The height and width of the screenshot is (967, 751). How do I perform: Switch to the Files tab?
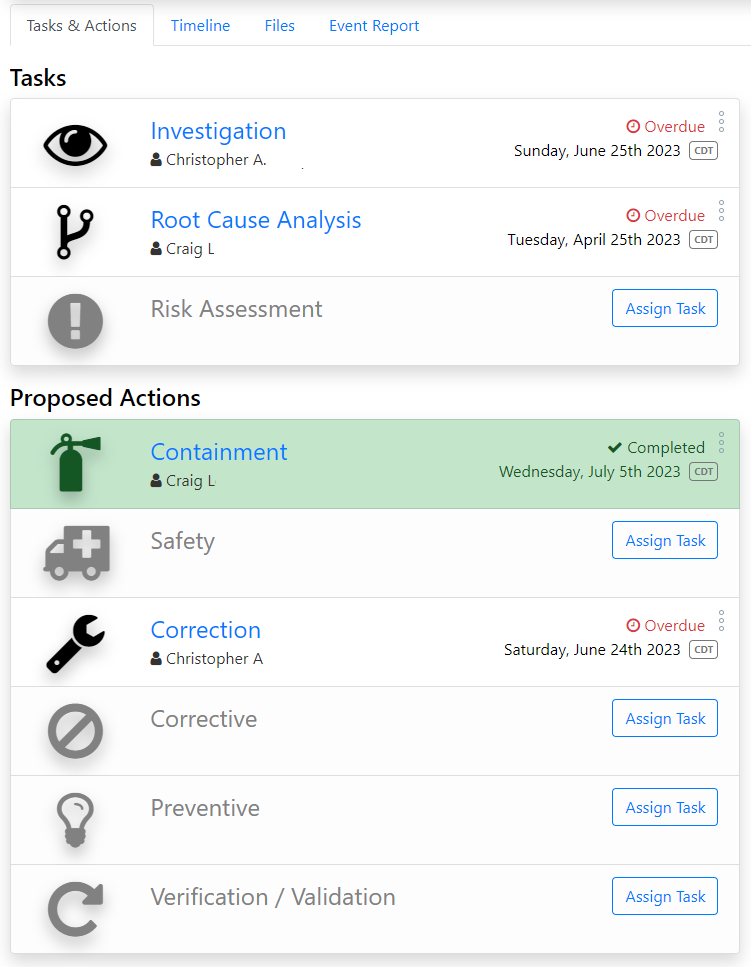(280, 26)
